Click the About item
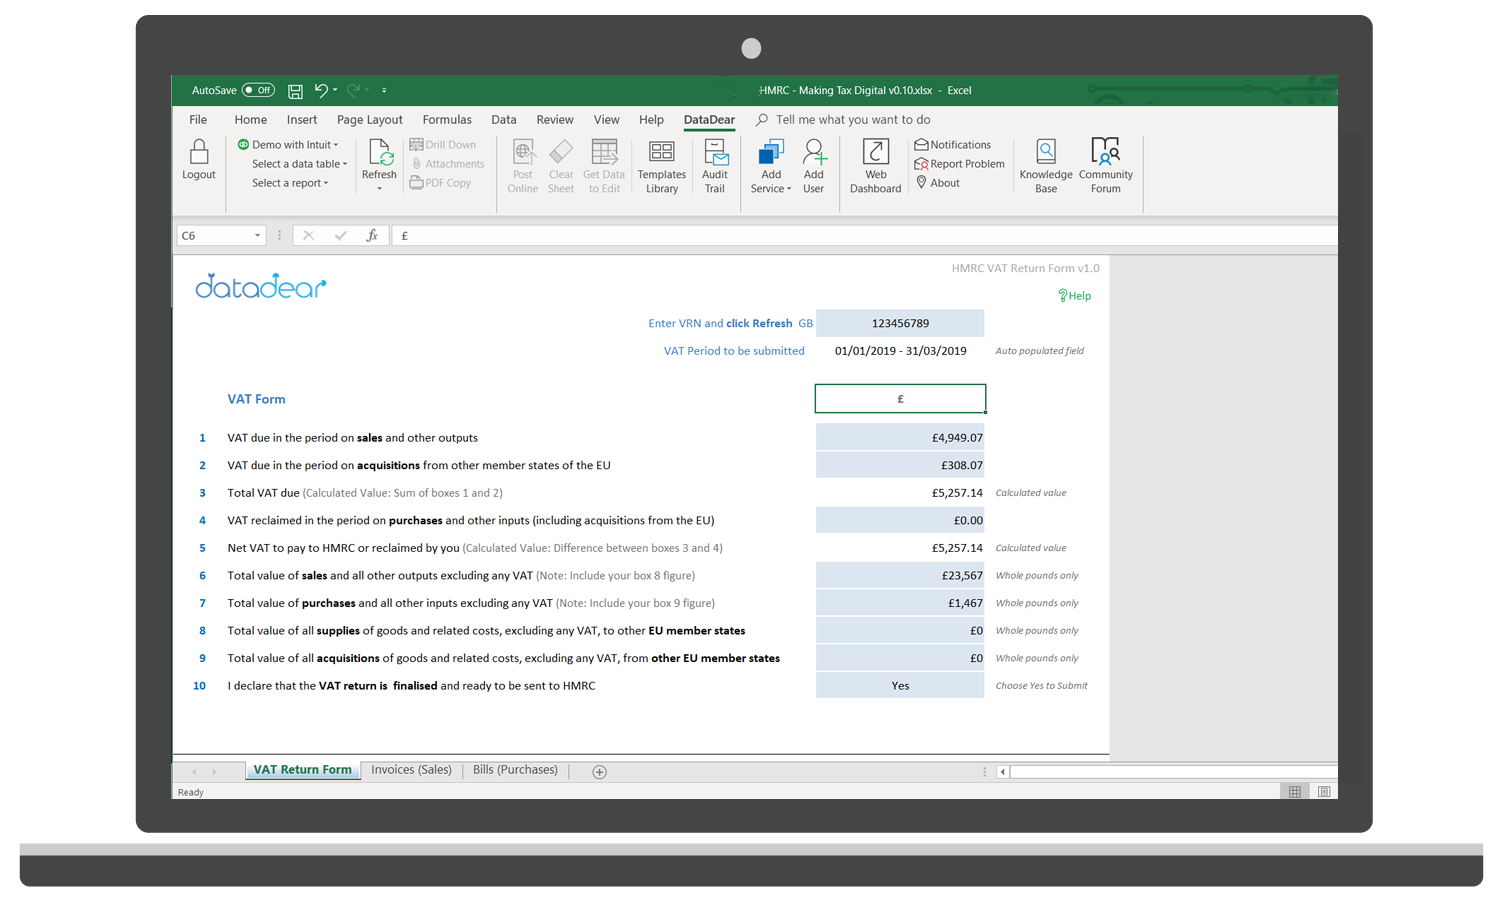1500x900 pixels. pos(938,183)
